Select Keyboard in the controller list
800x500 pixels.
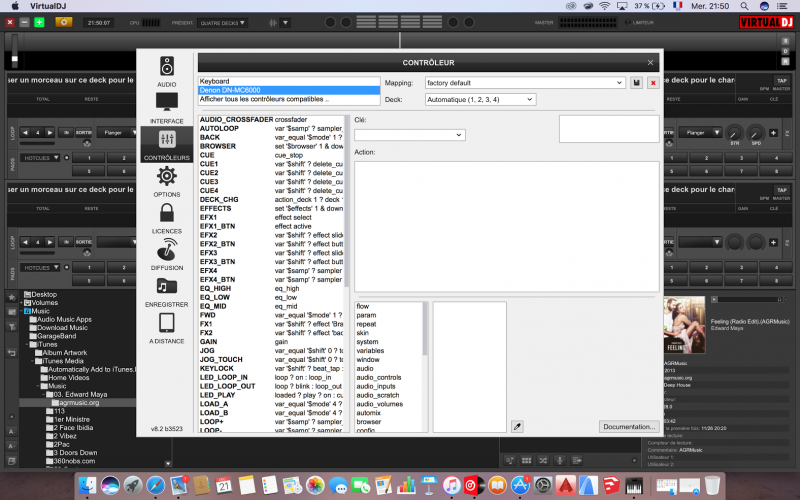(289, 81)
